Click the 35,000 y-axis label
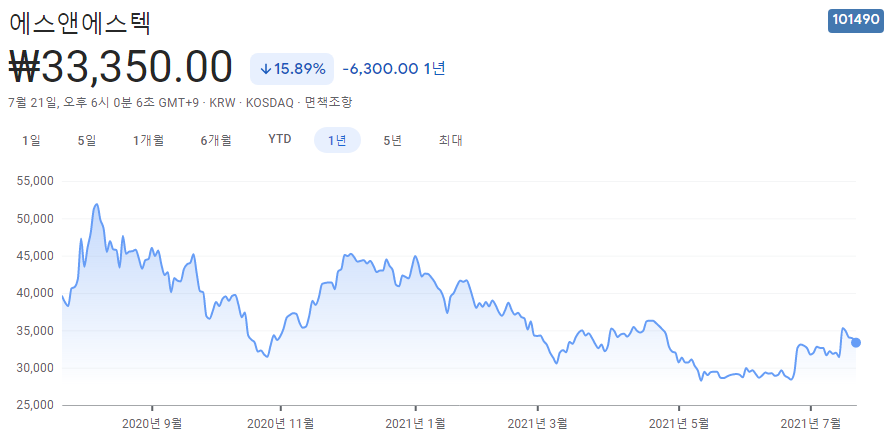The height and width of the screenshot is (444, 893). point(35,331)
